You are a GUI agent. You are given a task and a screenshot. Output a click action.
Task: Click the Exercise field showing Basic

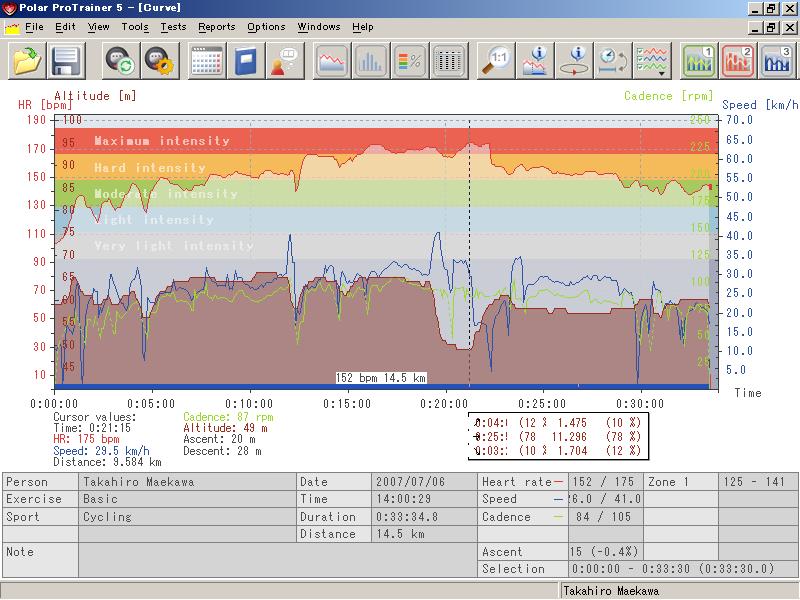click(187, 499)
